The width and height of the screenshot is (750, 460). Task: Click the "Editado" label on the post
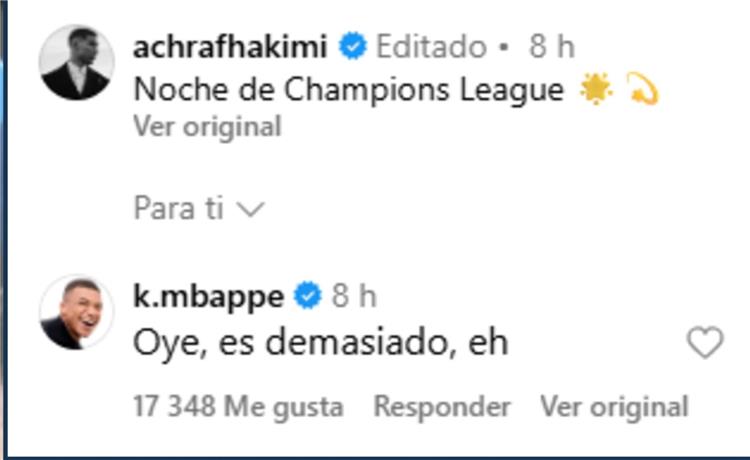coord(431,46)
